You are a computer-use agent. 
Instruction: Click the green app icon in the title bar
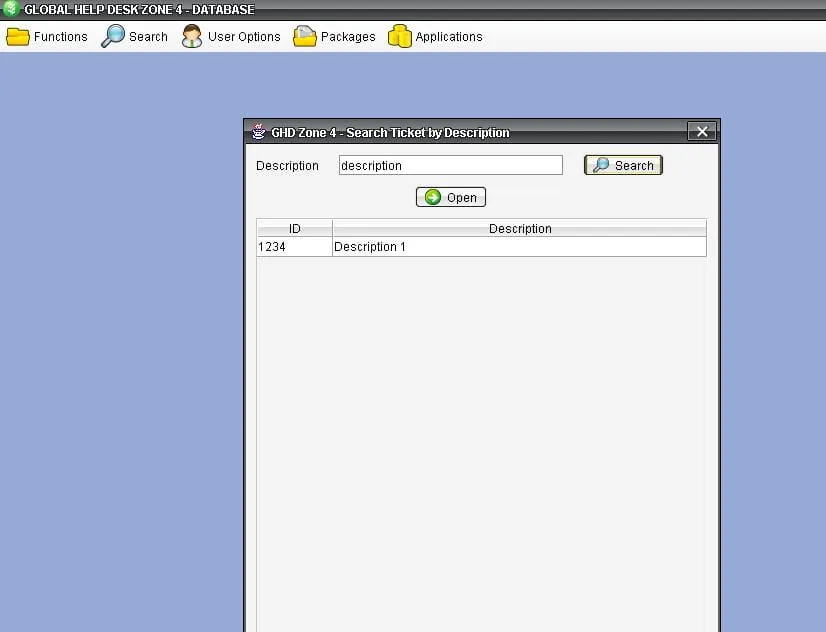[11, 8]
